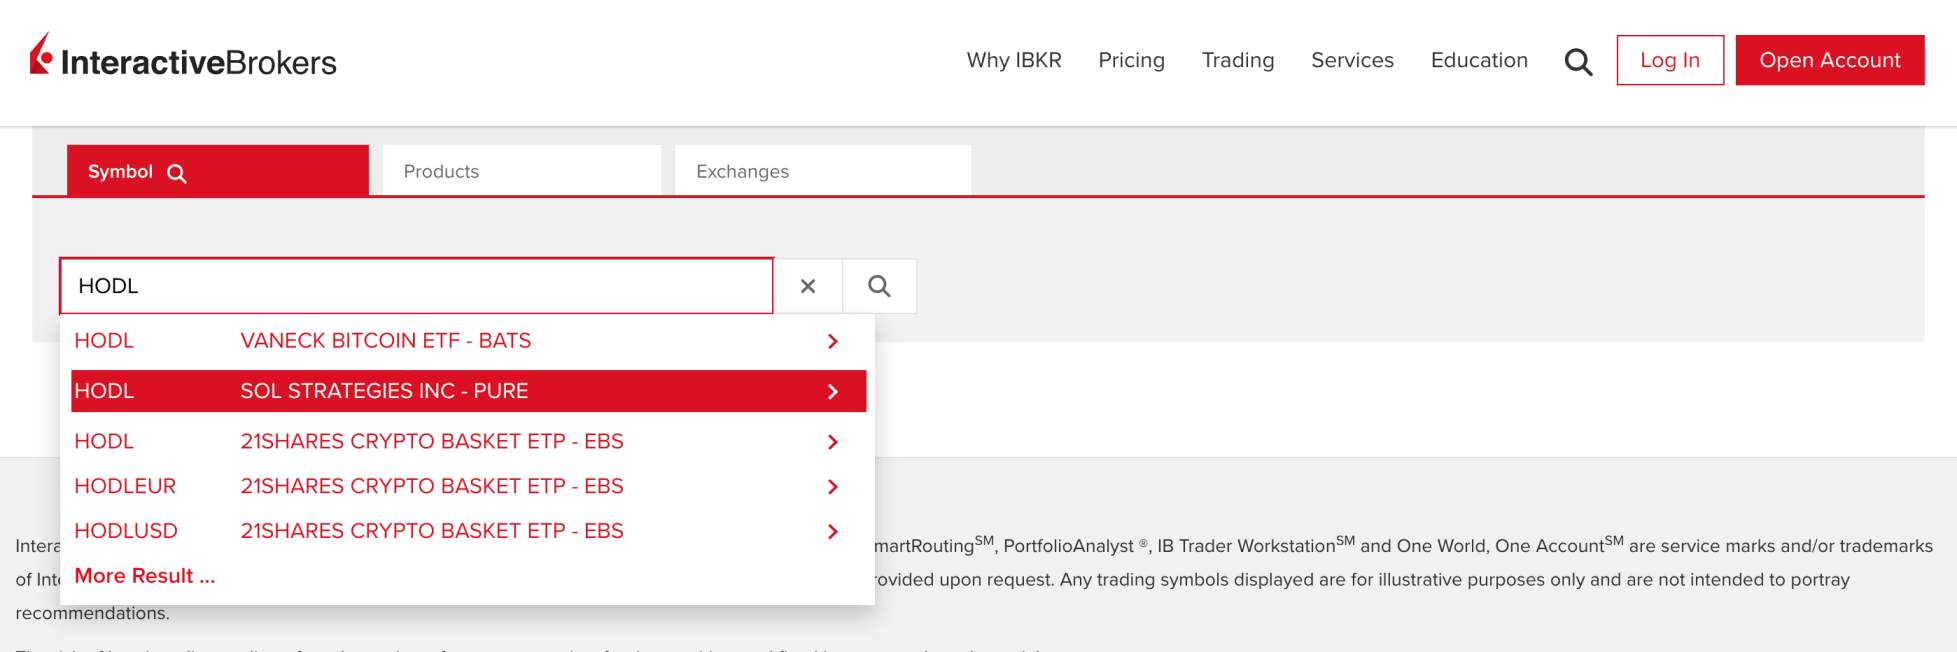Image resolution: width=1957 pixels, height=652 pixels.
Task: Submit symbol search using magnifier button
Action: pyautogui.click(x=879, y=286)
